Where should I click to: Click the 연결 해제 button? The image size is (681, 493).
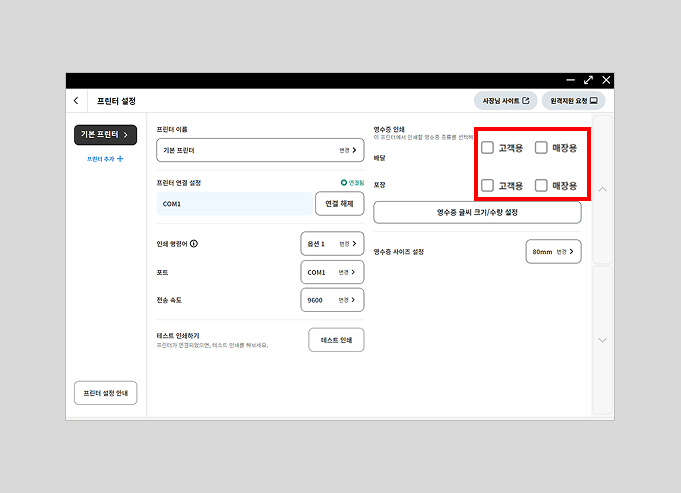point(339,203)
